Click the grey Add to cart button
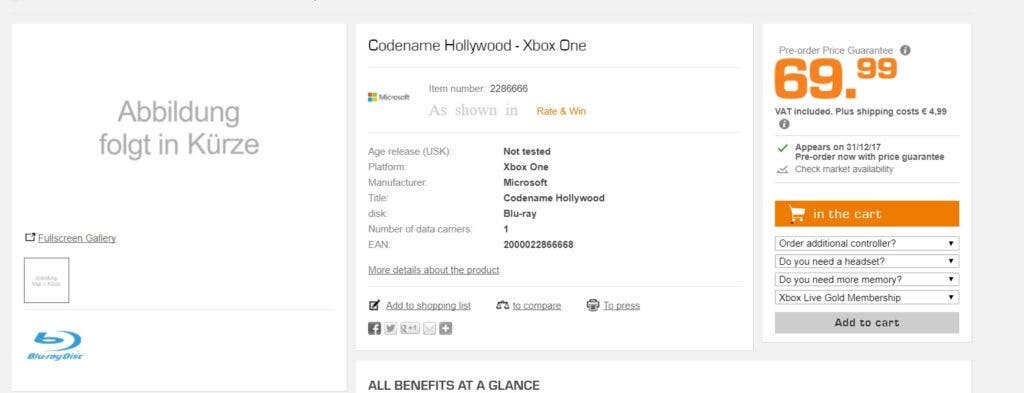1024x393 pixels. point(867,322)
